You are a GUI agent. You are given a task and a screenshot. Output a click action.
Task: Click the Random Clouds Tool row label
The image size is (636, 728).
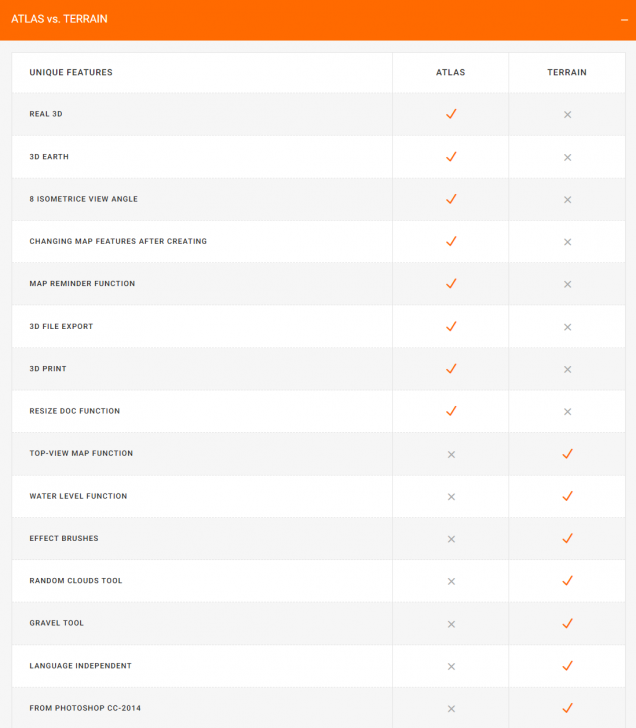click(x=76, y=581)
